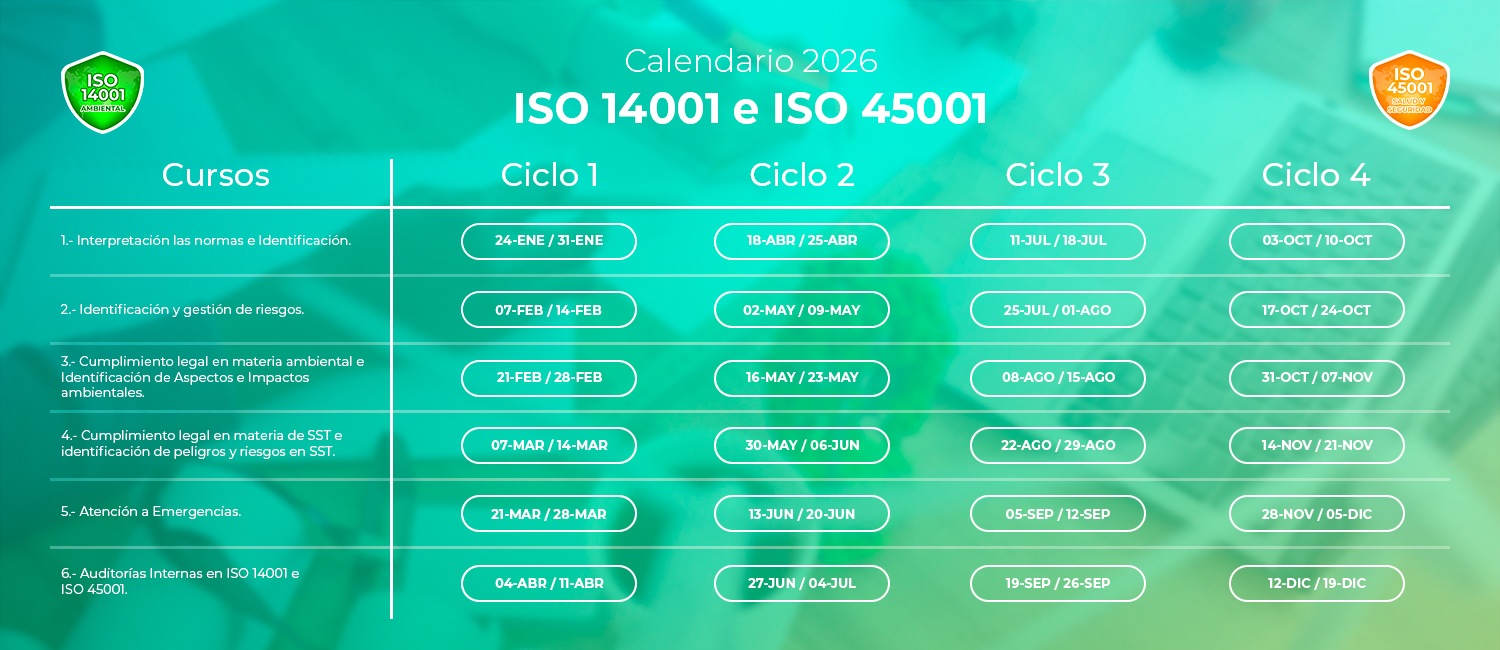Pick the 03-OCT / 10-OCT date button

point(1316,241)
